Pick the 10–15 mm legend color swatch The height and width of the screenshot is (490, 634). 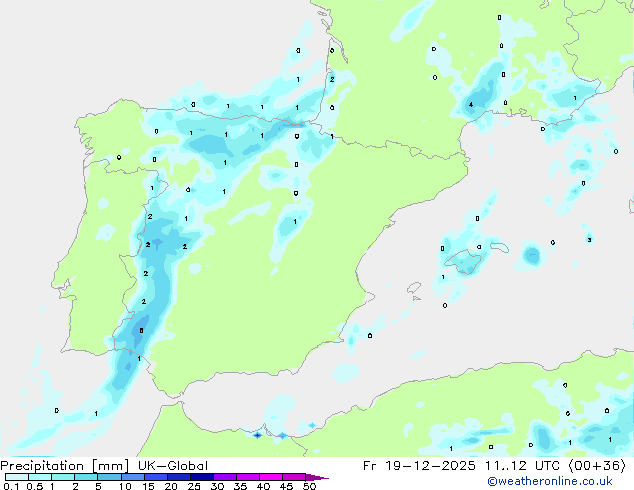(x=132, y=477)
